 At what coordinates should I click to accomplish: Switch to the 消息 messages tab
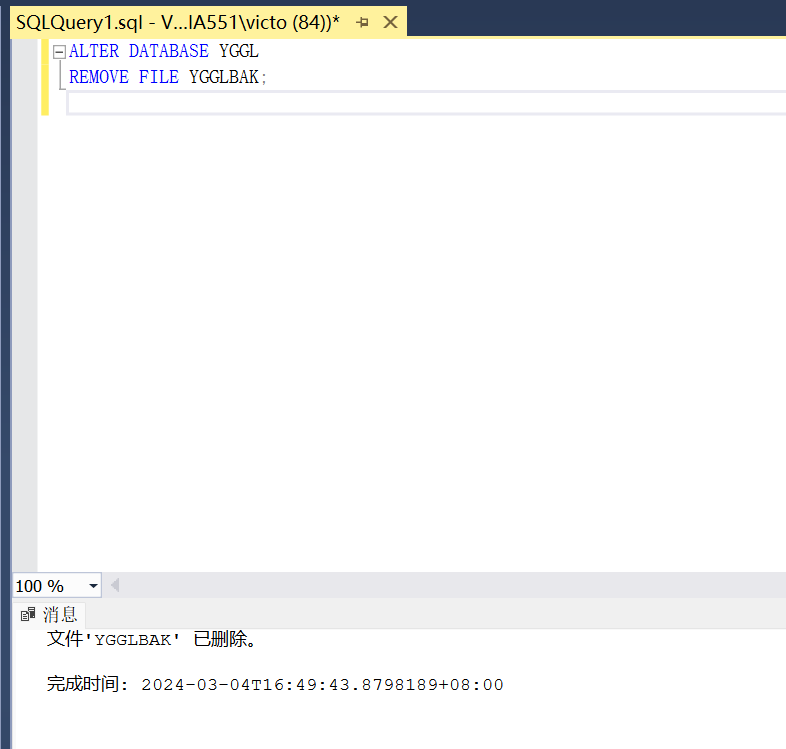[x=50, y=614]
